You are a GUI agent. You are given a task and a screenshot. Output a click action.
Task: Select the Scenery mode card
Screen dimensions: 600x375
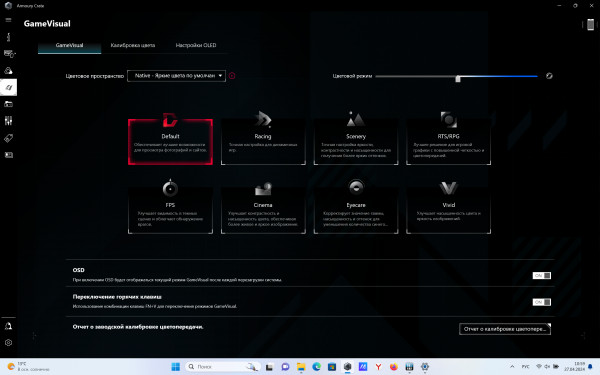(356, 142)
